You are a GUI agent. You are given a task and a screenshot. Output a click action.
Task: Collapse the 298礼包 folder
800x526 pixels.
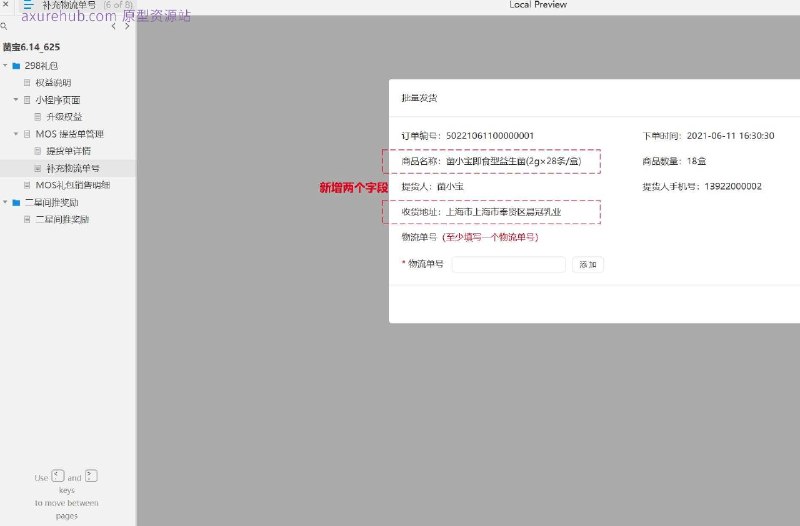point(5,66)
